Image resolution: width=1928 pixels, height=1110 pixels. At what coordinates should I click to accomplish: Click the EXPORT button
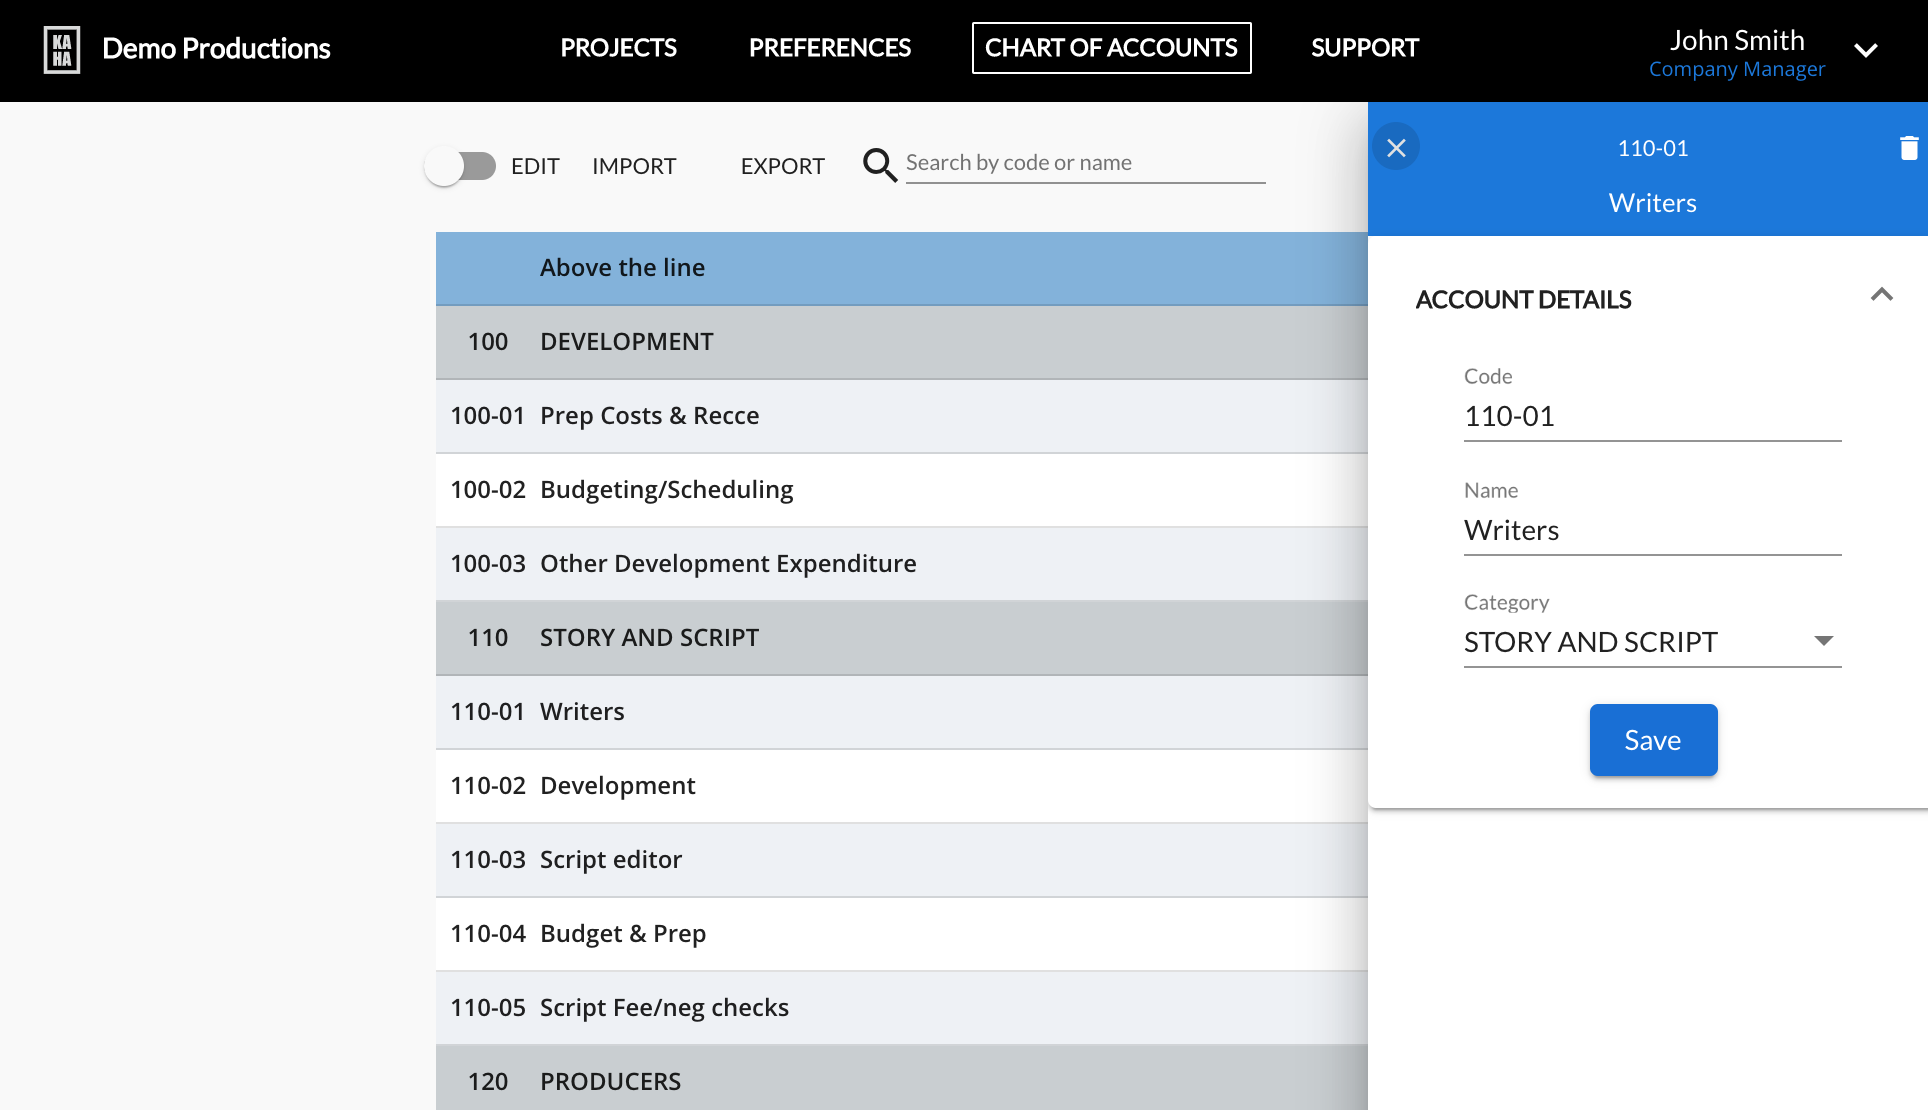pyautogui.click(x=782, y=166)
